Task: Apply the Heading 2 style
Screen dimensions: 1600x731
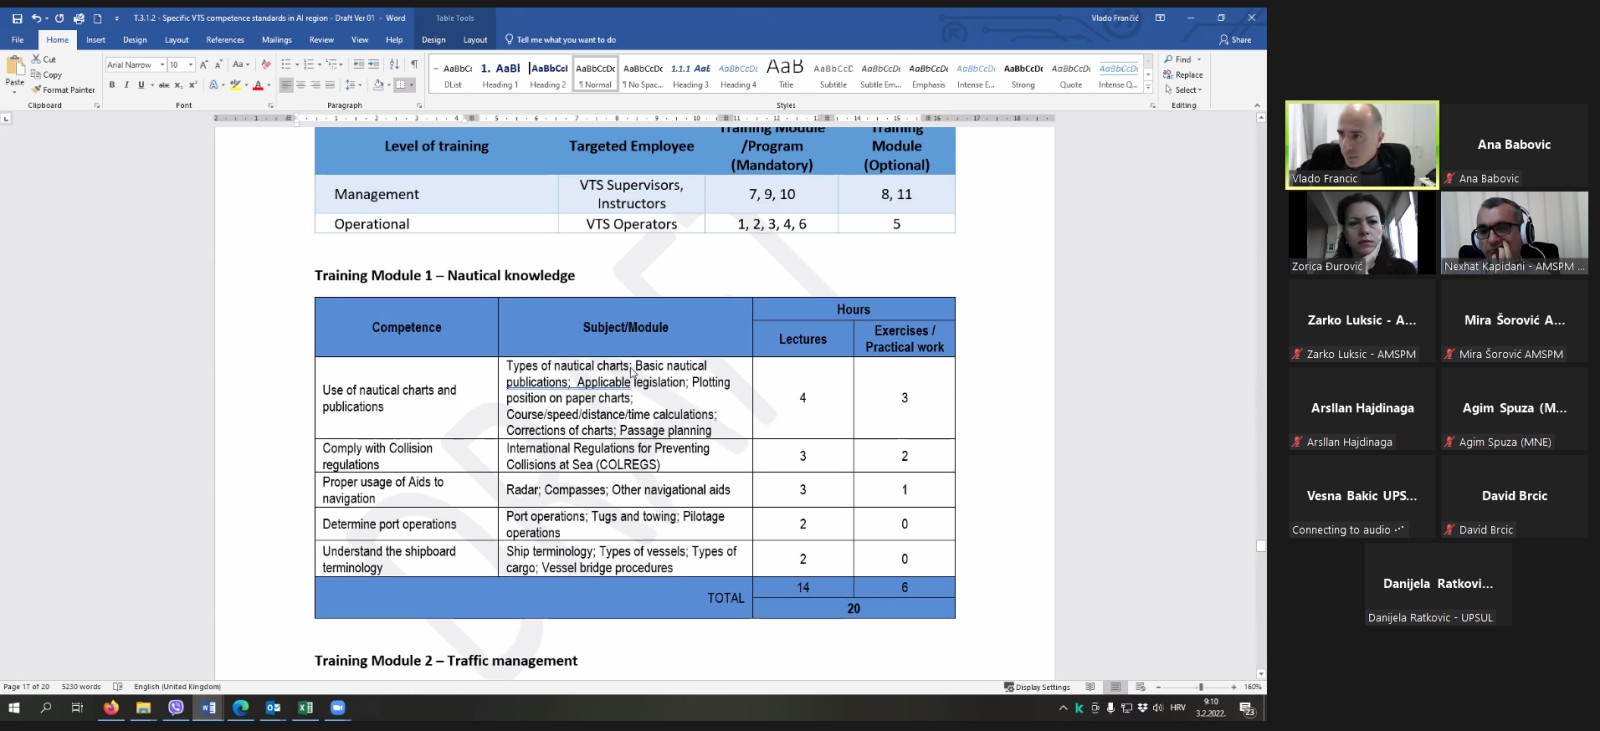Action: (548, 75)
